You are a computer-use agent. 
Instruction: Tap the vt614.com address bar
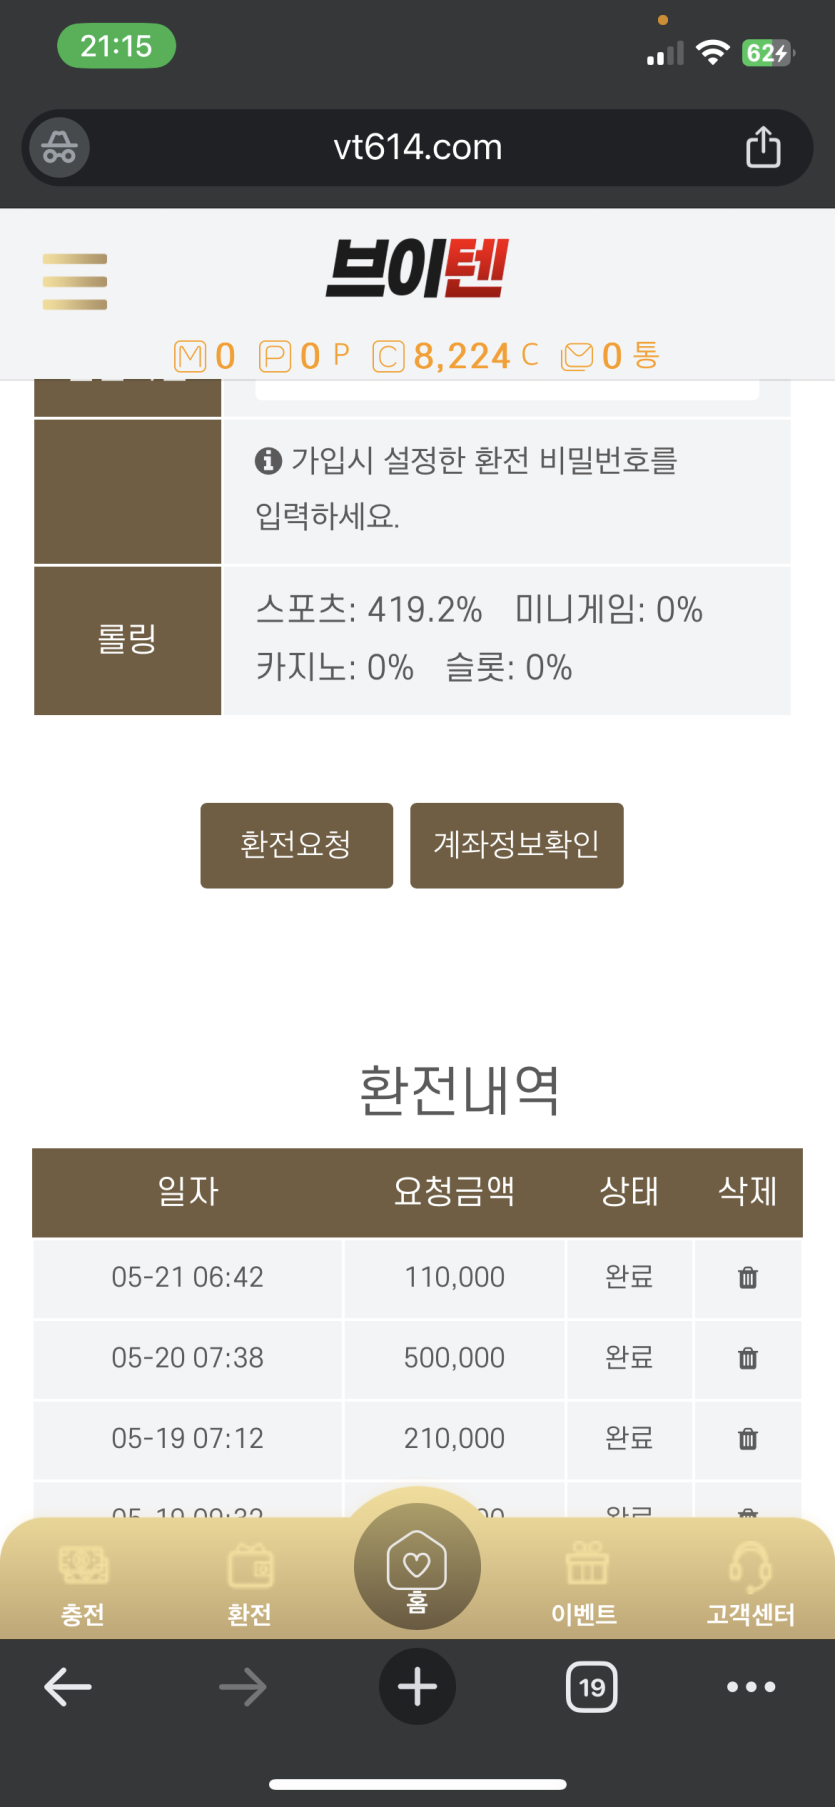pyautogui.click(x=417, y=148)
